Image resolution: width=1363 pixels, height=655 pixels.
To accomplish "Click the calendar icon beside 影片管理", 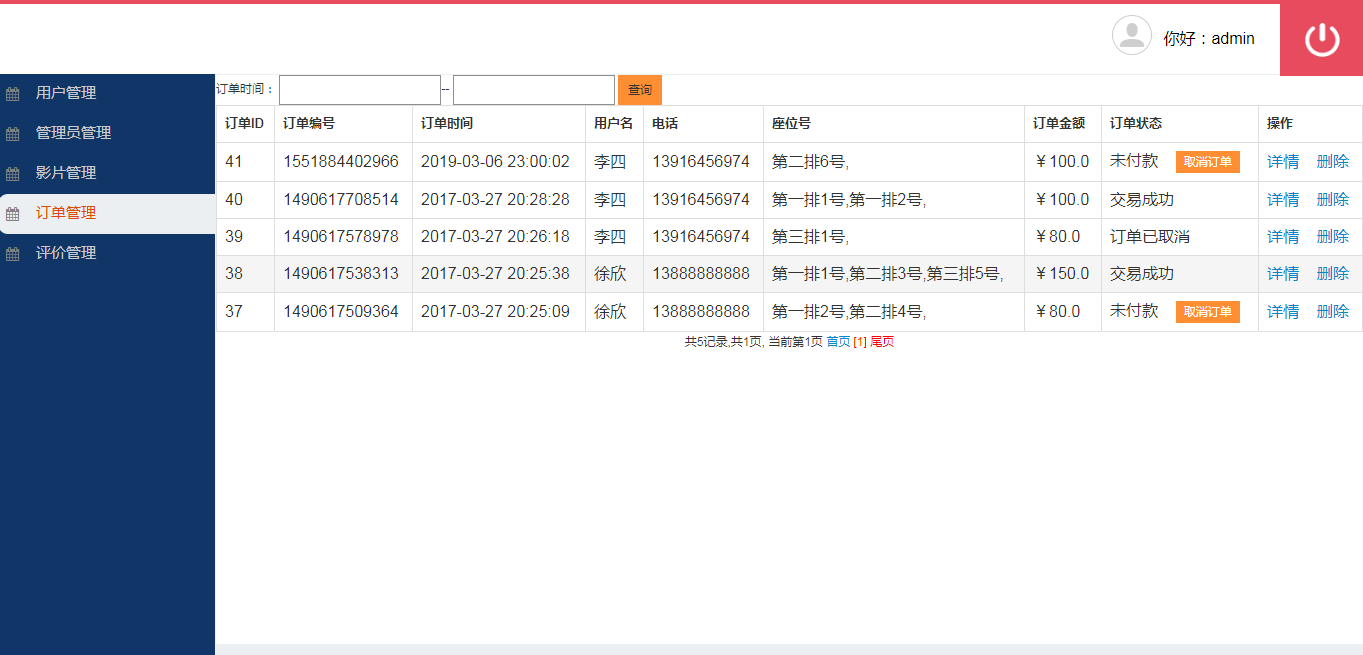I will (13, 172).
